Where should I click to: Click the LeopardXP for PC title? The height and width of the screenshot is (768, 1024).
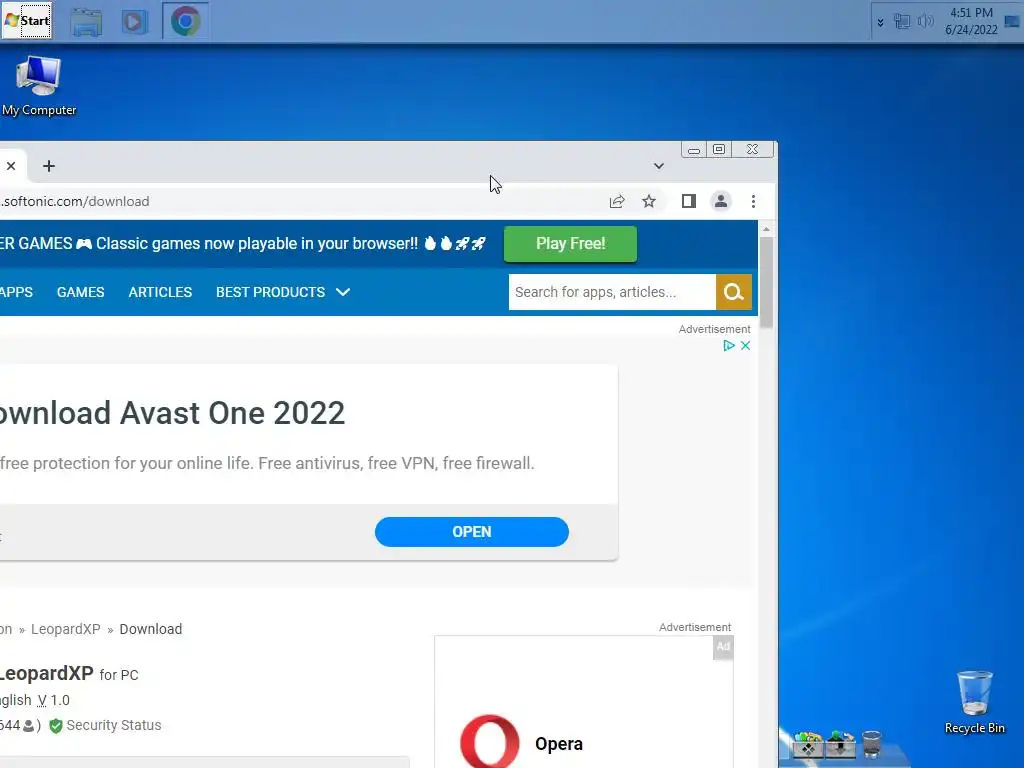pyautogui.click(x=69, y=673)
